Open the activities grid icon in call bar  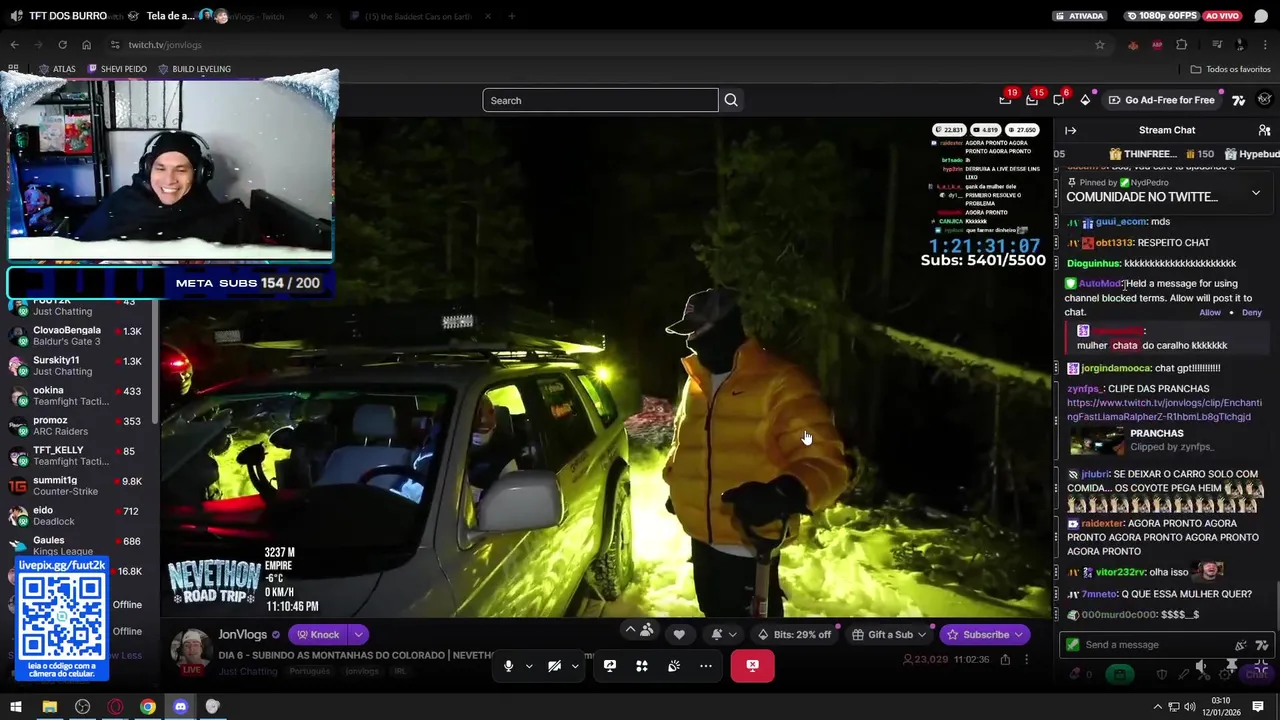(x=642, y=666)
